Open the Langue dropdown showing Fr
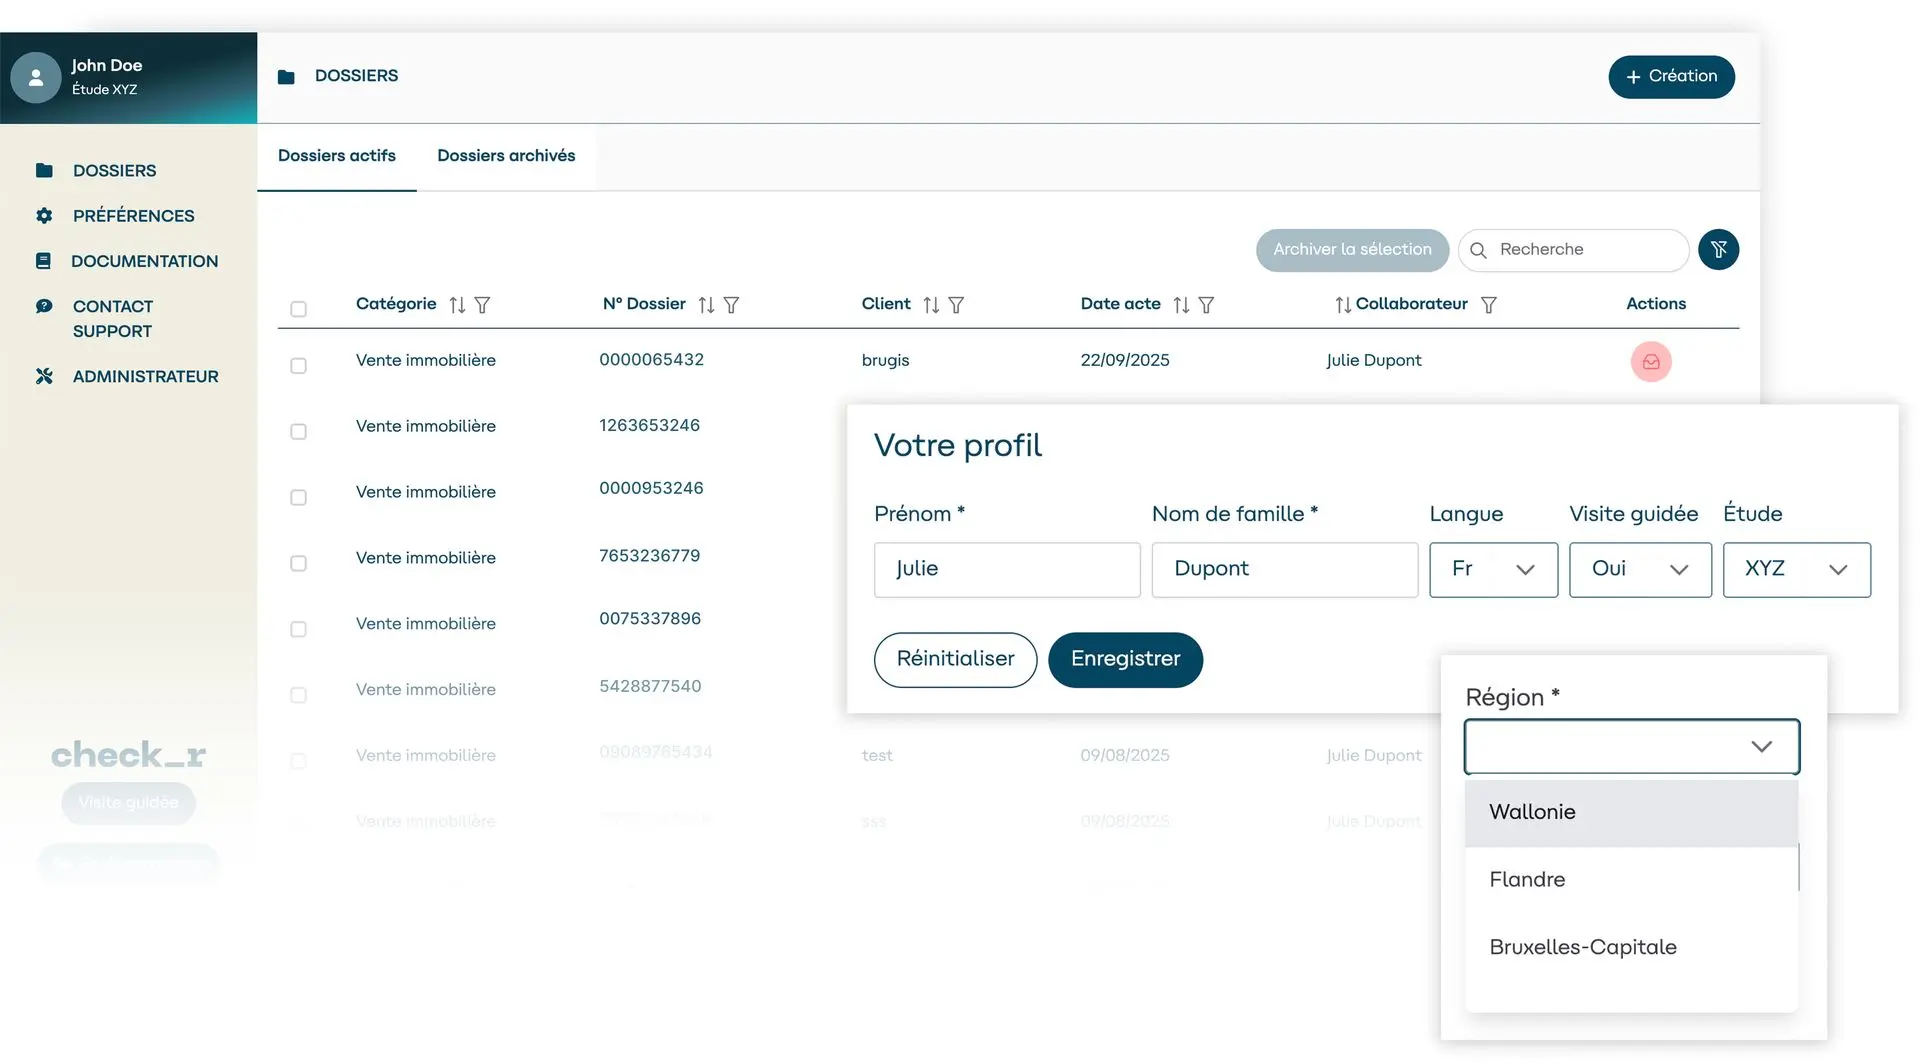1920x1063 pixels. pyautogui.click(x=1492, y=570)
